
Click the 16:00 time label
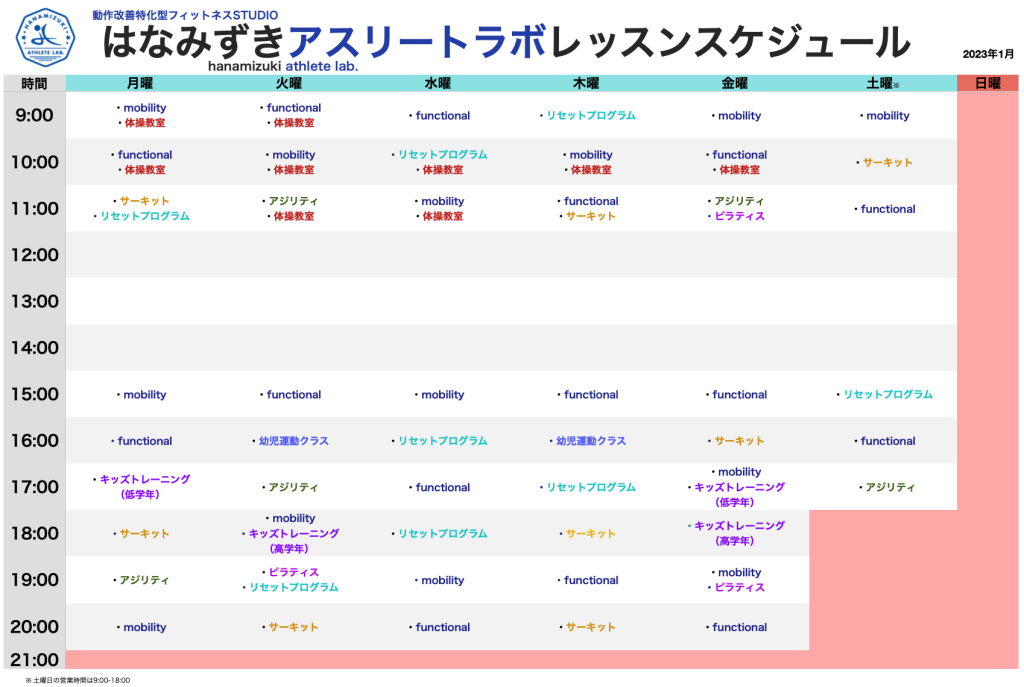(x=35, y=441)
